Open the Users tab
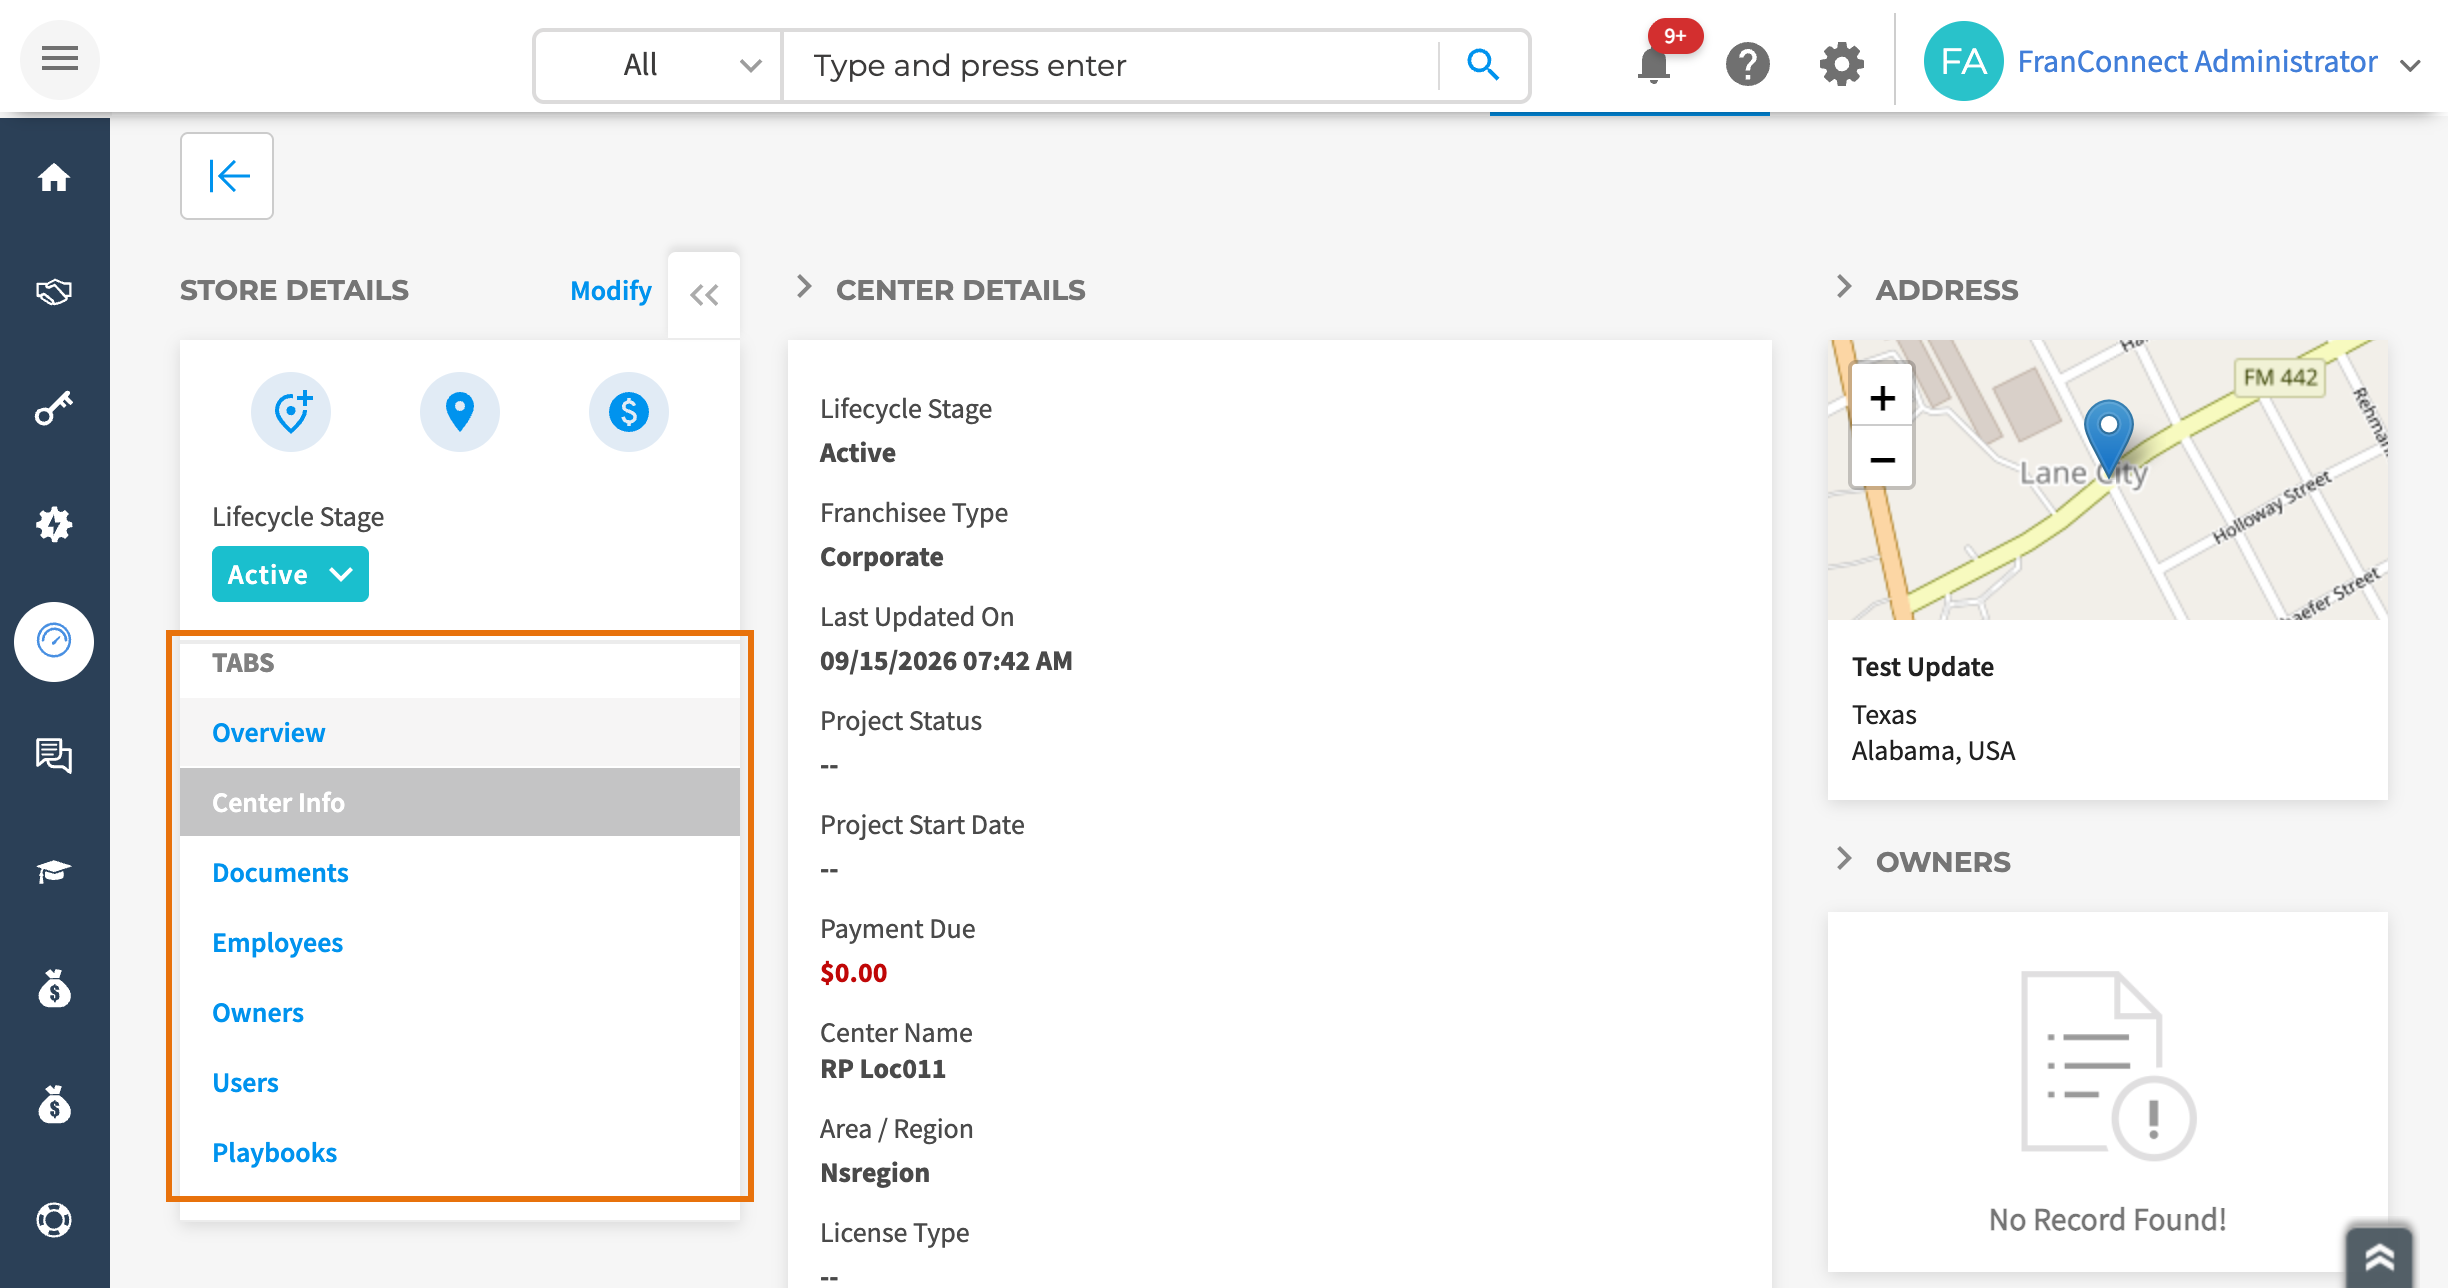 point(460,1082)
